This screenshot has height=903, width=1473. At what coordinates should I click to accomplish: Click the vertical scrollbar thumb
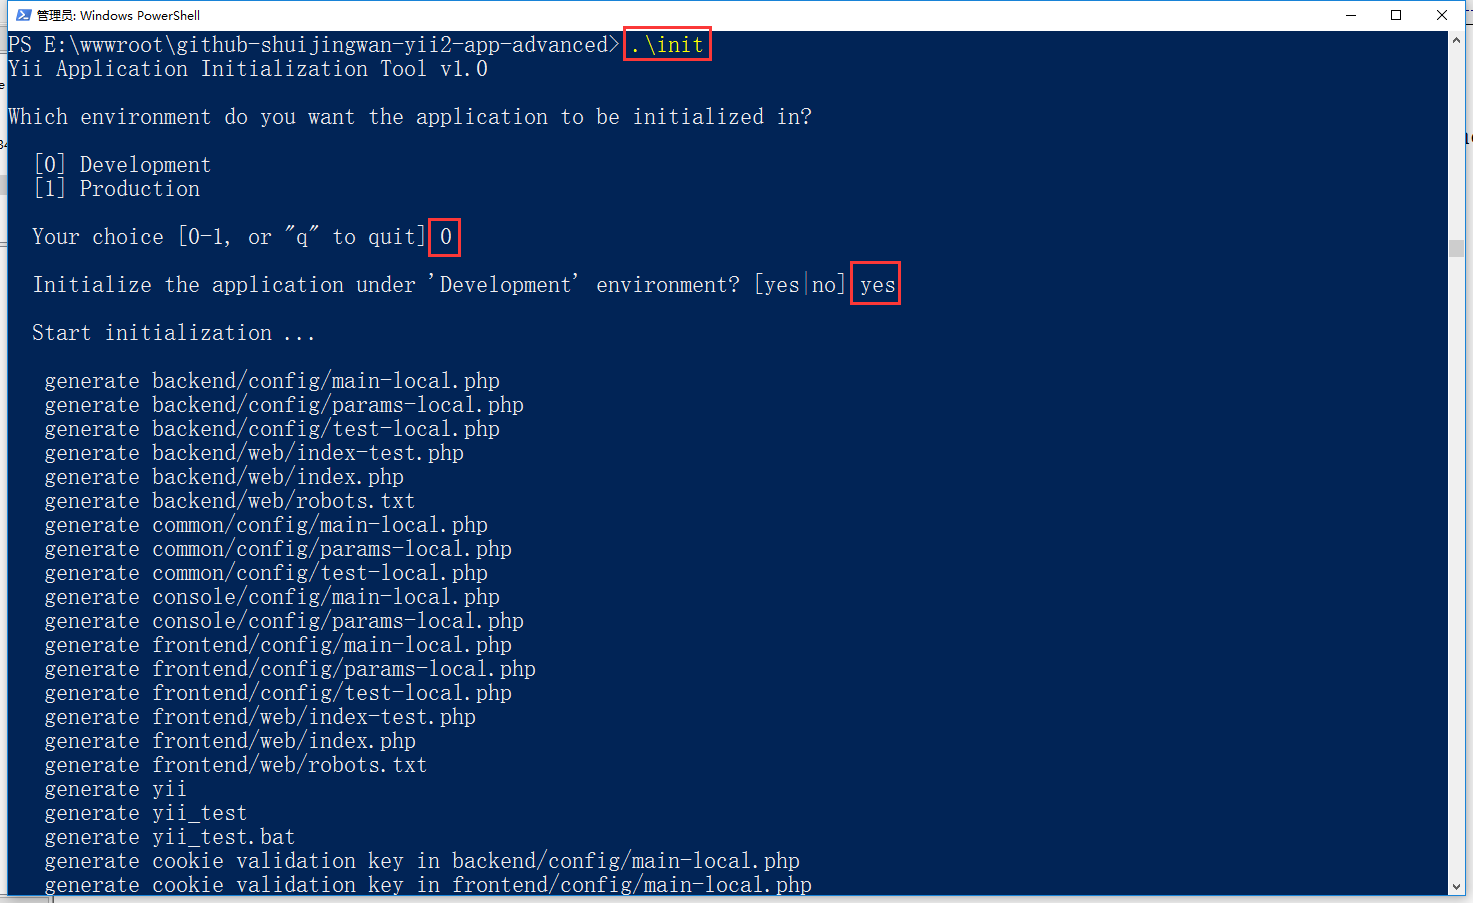point(1456,248)
